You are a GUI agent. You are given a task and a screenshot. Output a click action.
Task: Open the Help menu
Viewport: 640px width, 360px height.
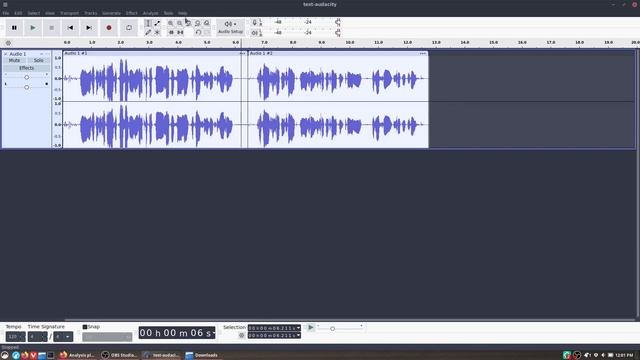pyautogui.click(x=182, y=13)
